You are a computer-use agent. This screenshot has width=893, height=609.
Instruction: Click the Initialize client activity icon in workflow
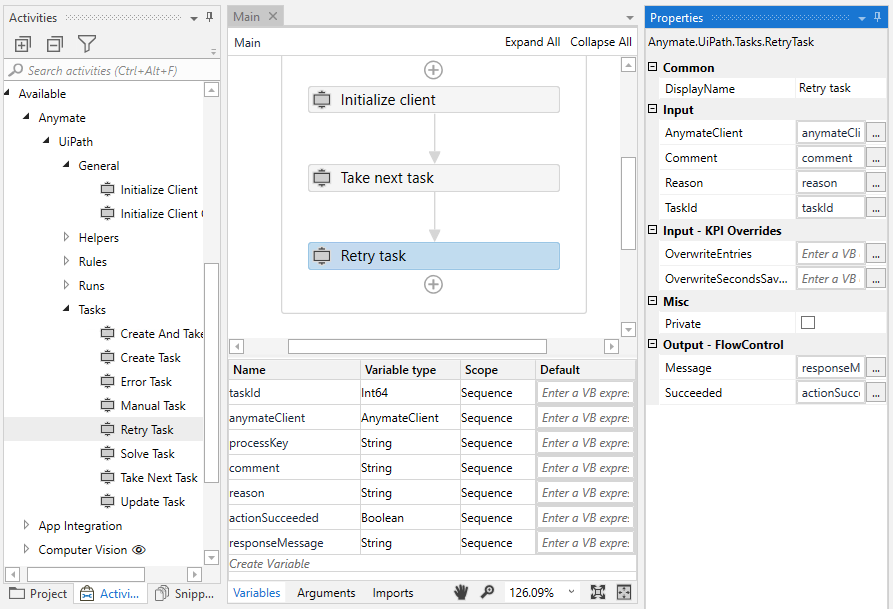pos(322,100)
